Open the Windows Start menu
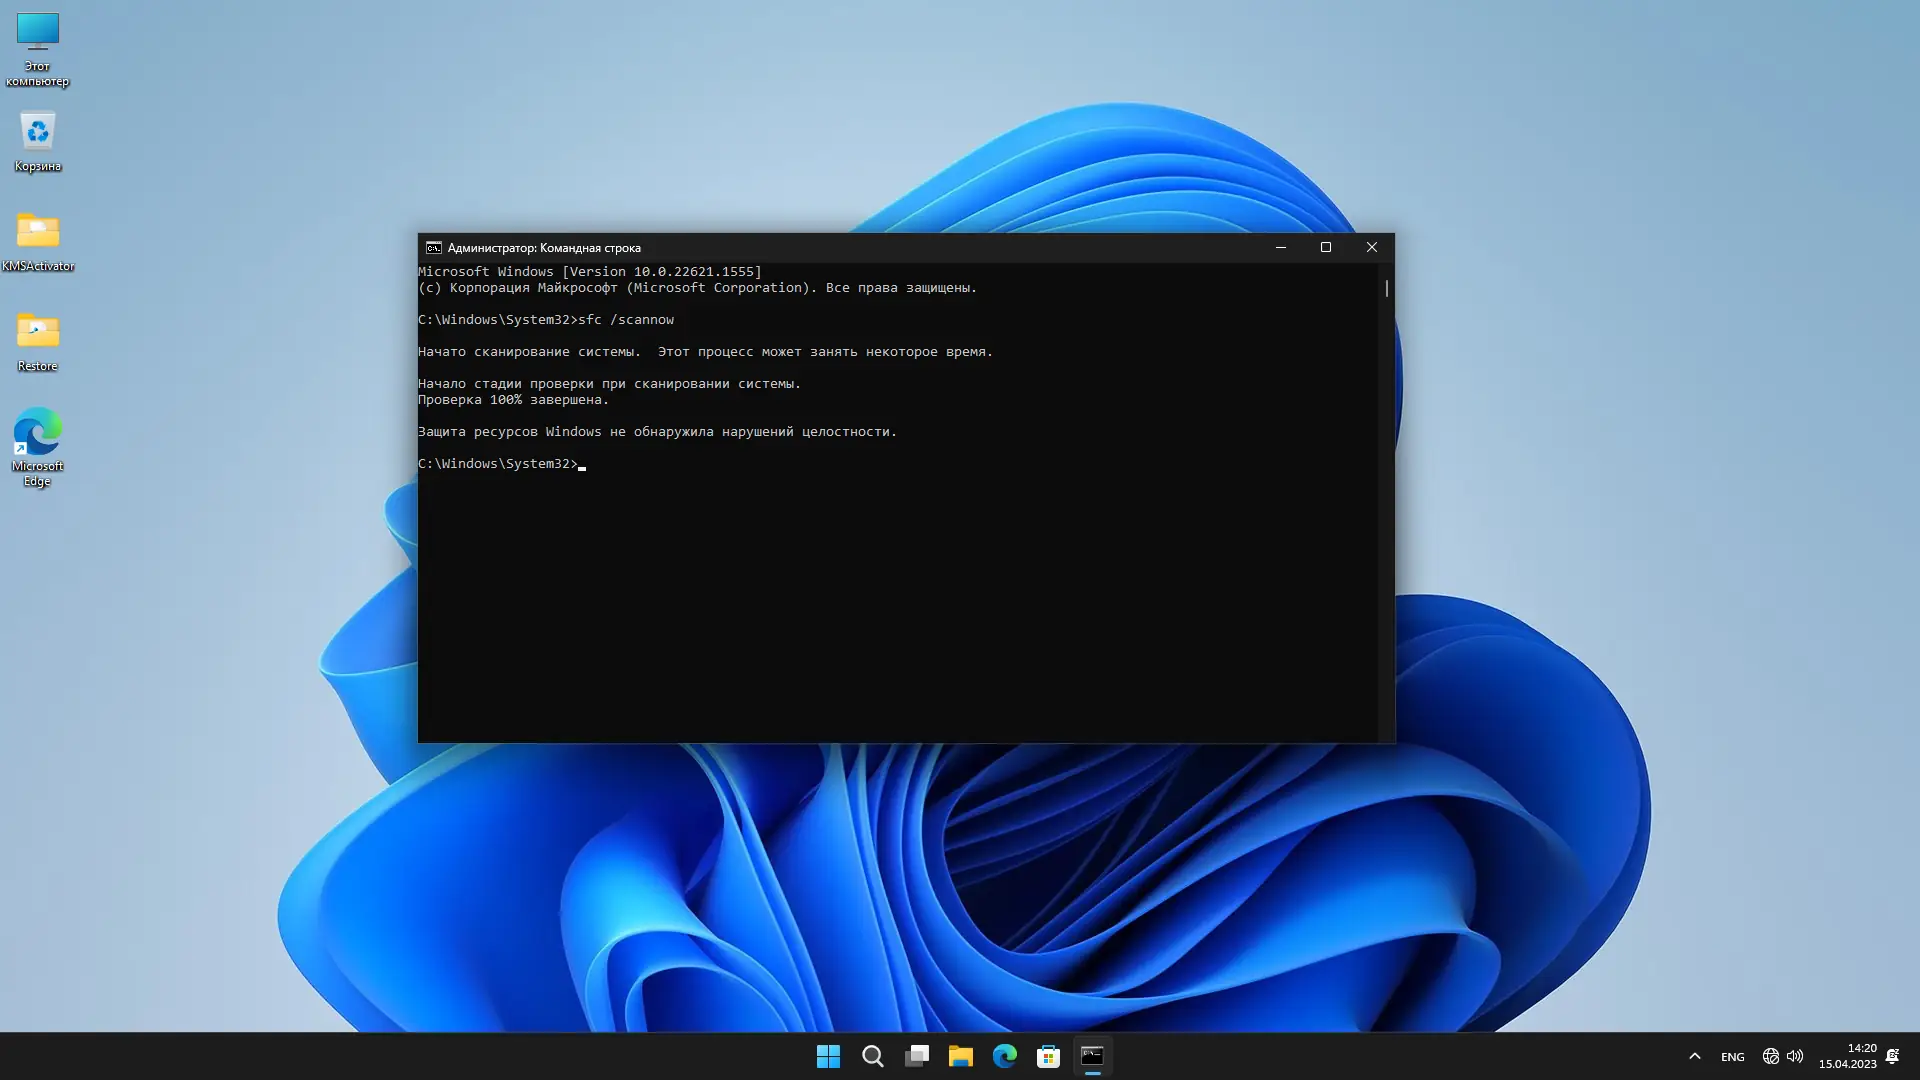The height and width of the screenshot is (1080, 1920). pos(828,1056)
